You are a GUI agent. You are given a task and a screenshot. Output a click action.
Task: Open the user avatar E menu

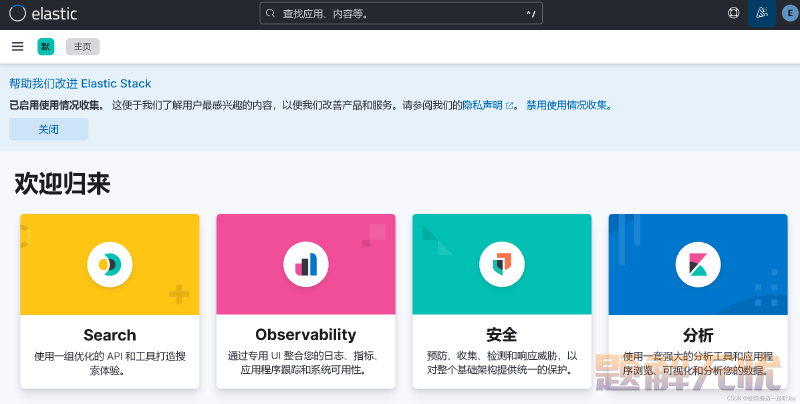790,13
